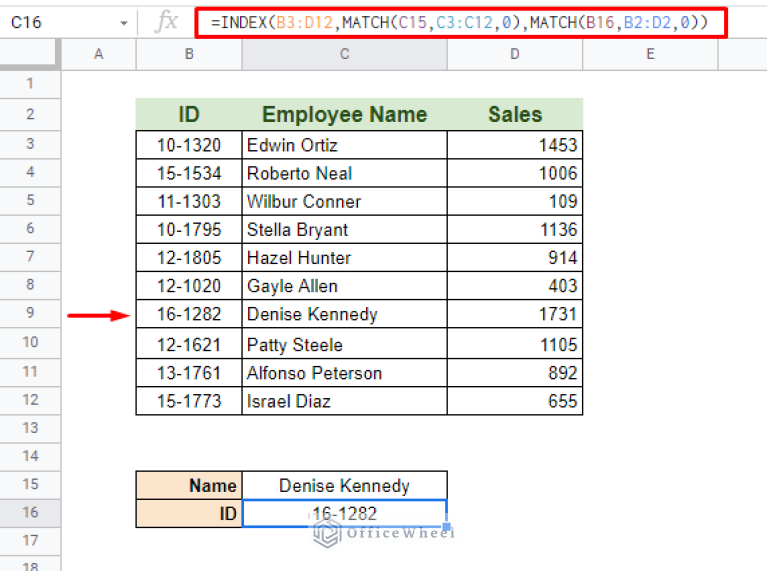Select the Edwin Ortiz name cell
Screen dimensions: 767x571
pyautogui.click(x=344, y=145)
